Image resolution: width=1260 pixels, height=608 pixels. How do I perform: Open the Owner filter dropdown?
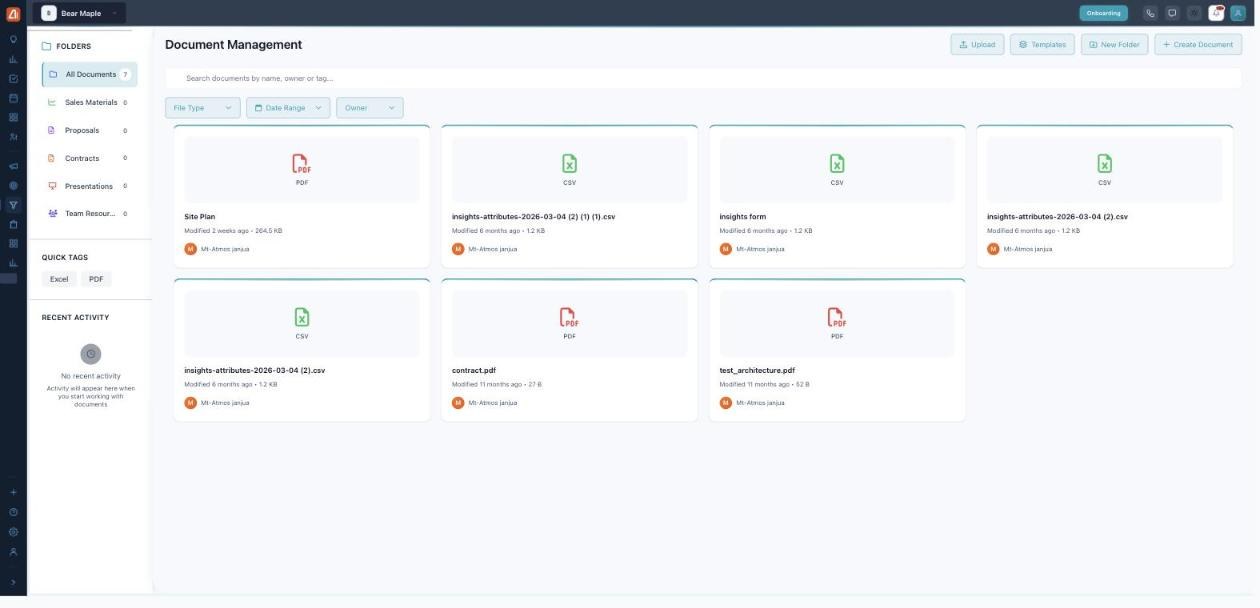point(370,108)
